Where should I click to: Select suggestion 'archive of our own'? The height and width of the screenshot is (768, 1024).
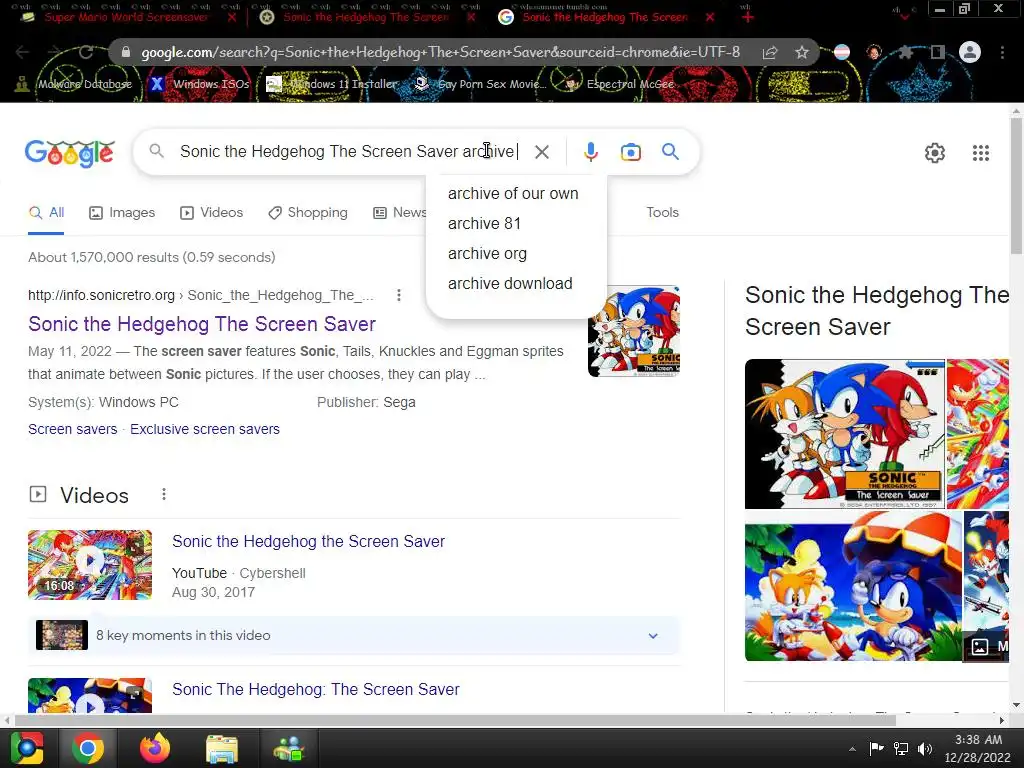pos(513,193)
